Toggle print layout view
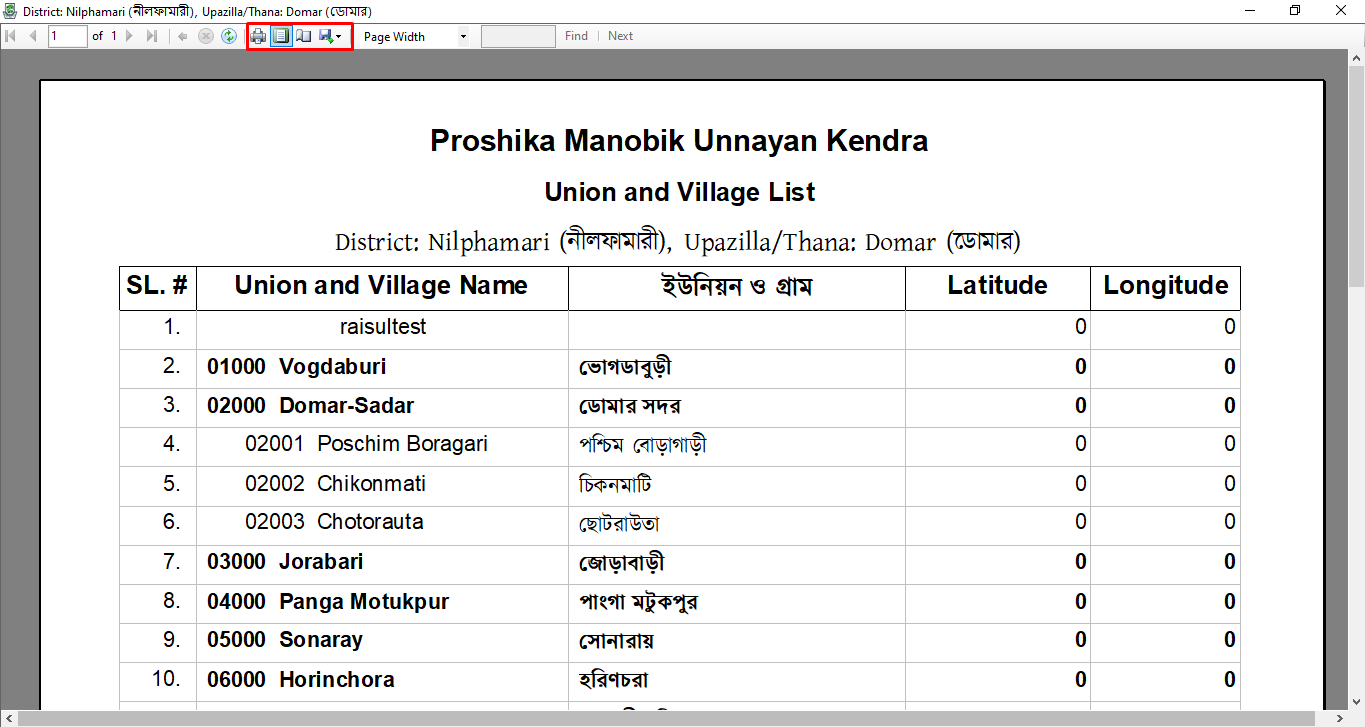Screen dimensions: 1365x727 282,36
